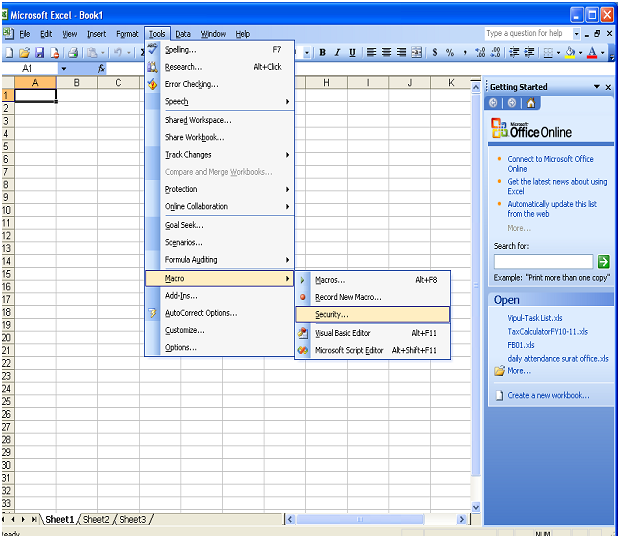Toggle Bold formatting
This screenshot has width=619, height=537.
[x=323, y=53]
